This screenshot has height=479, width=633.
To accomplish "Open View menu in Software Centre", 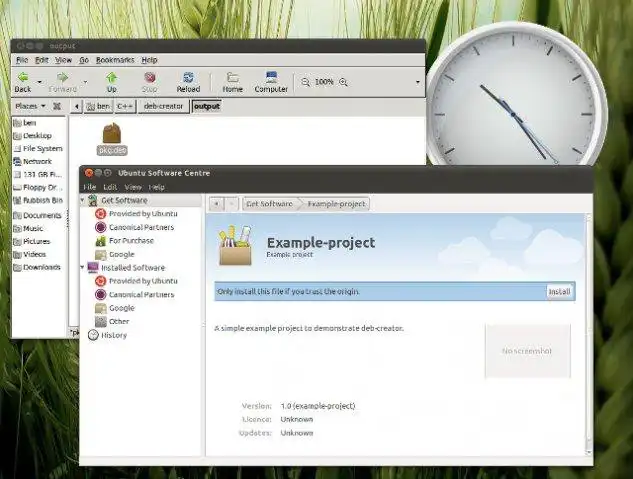I will [x=133, y=187].
